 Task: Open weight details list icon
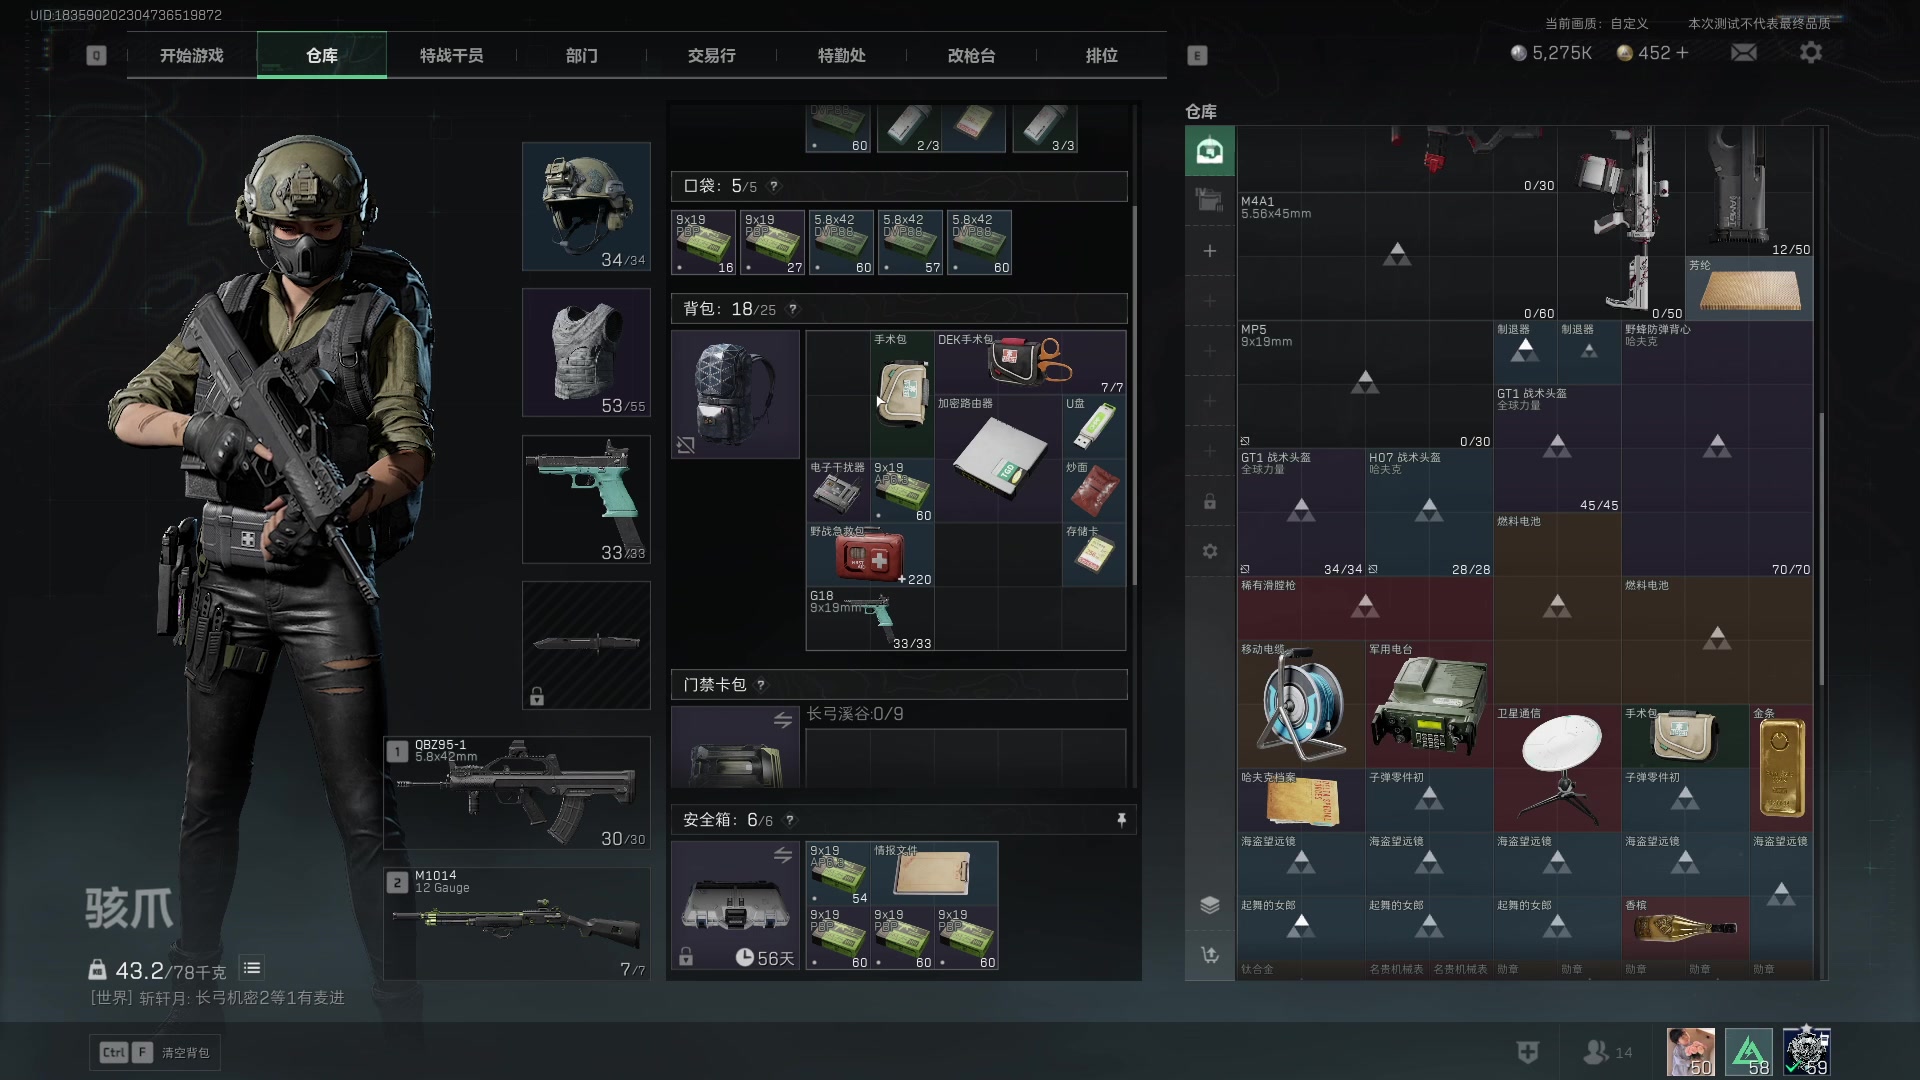tap(252, 968)
